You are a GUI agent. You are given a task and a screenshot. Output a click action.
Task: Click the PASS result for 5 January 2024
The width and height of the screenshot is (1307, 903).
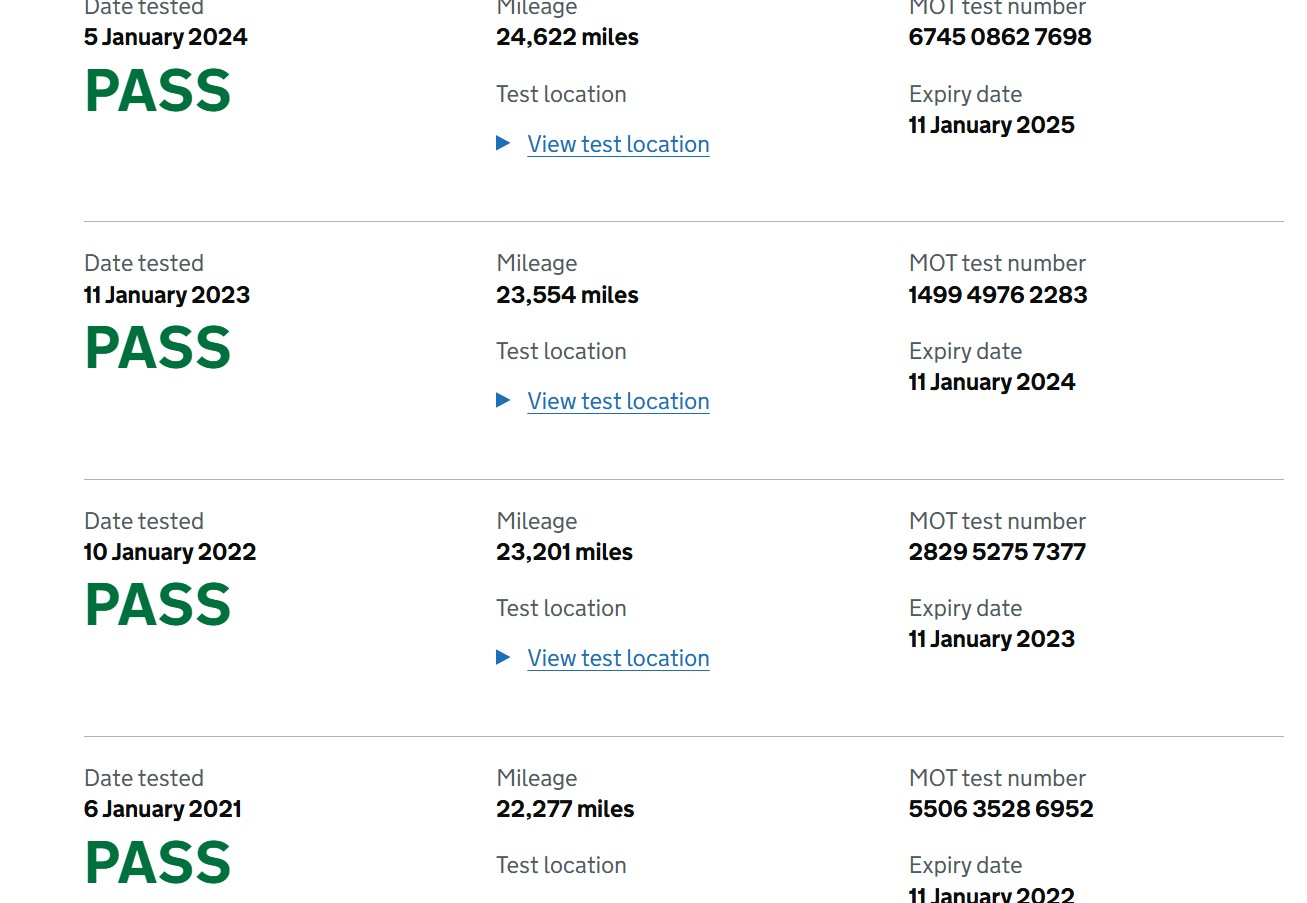158,91
